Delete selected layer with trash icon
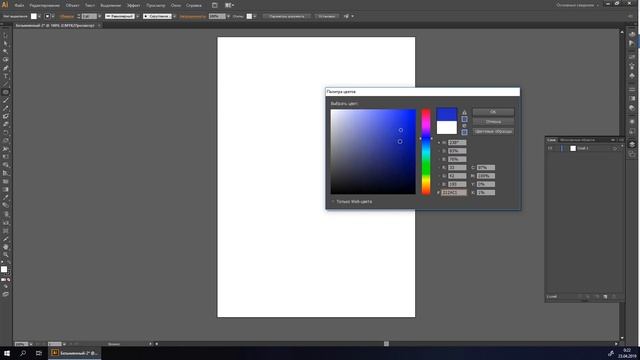Screen dimensions: 640x360 [x=614, y=297]
